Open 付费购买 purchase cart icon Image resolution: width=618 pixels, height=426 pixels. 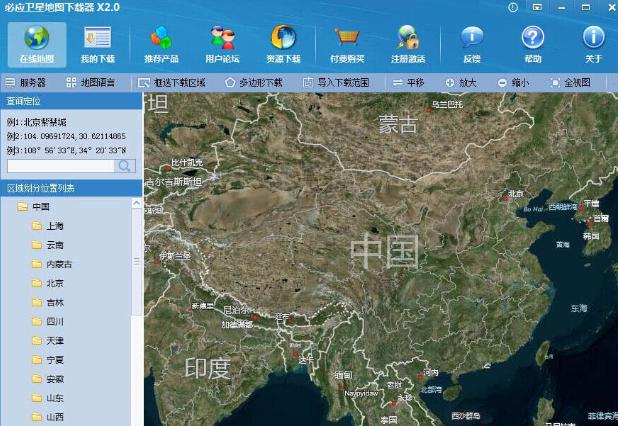pos(346,43)
